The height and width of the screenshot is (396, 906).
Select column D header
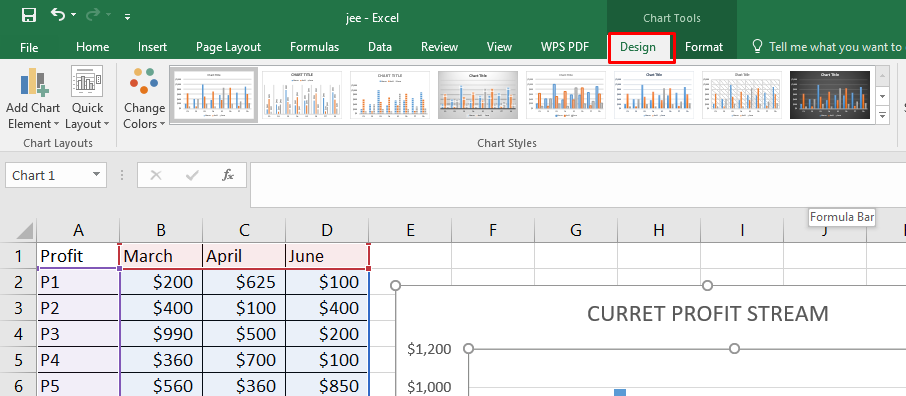327,231
